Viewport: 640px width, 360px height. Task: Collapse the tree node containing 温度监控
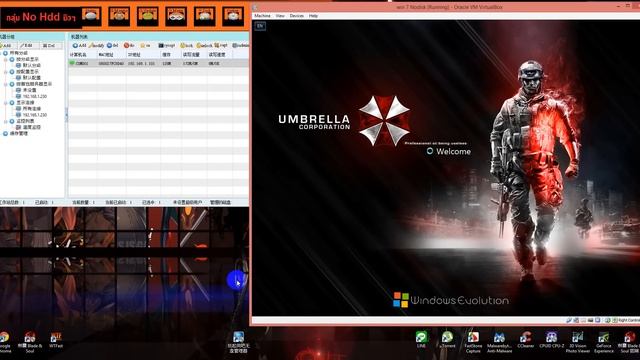(6, 121)
